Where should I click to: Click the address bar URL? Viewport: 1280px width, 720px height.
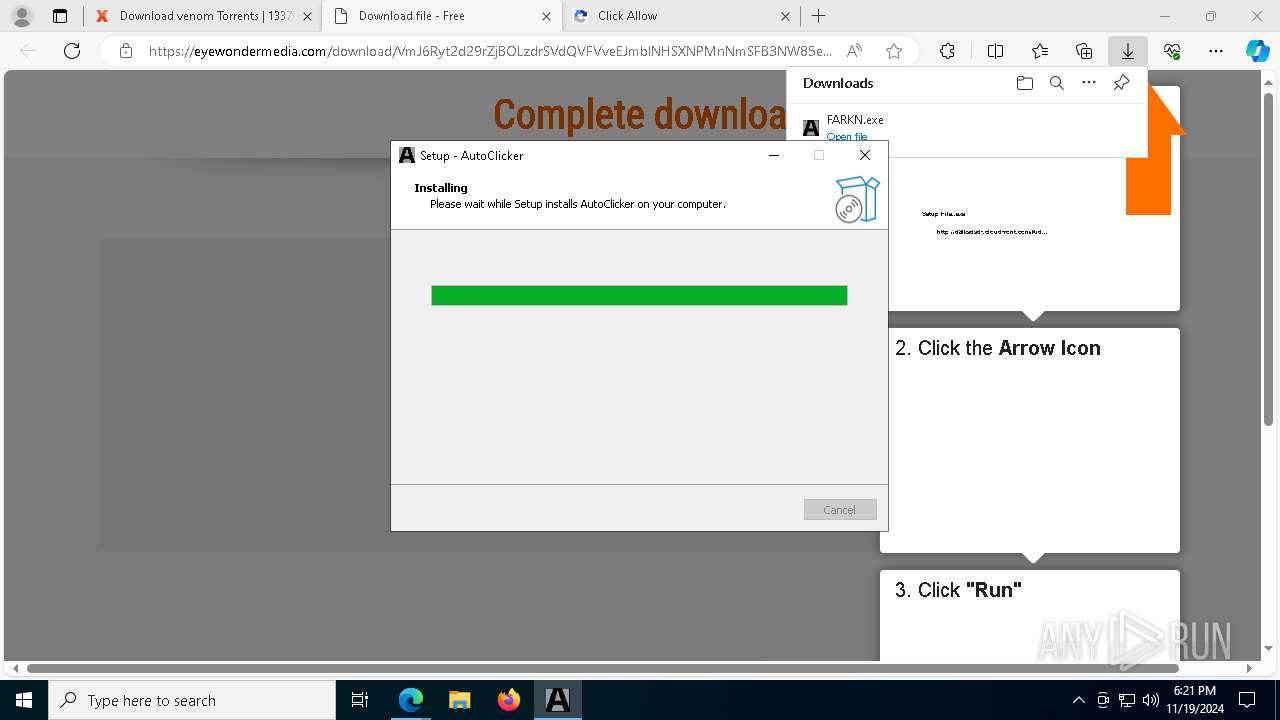coord(490,51)
